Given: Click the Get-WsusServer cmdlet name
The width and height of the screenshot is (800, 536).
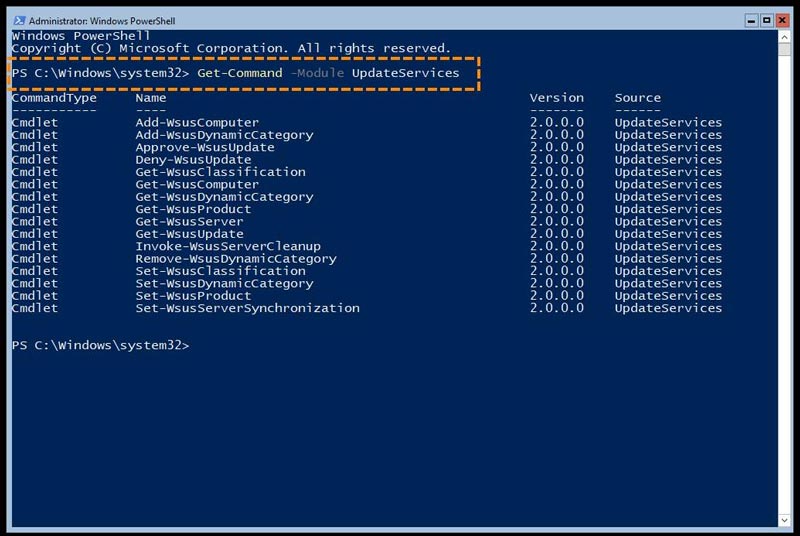Looking at the screenshot, I should coord(189,221).
